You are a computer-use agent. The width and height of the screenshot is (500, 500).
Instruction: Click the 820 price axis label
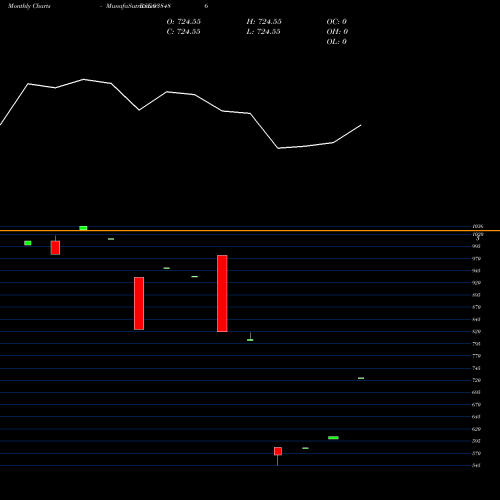coord(477,332)
